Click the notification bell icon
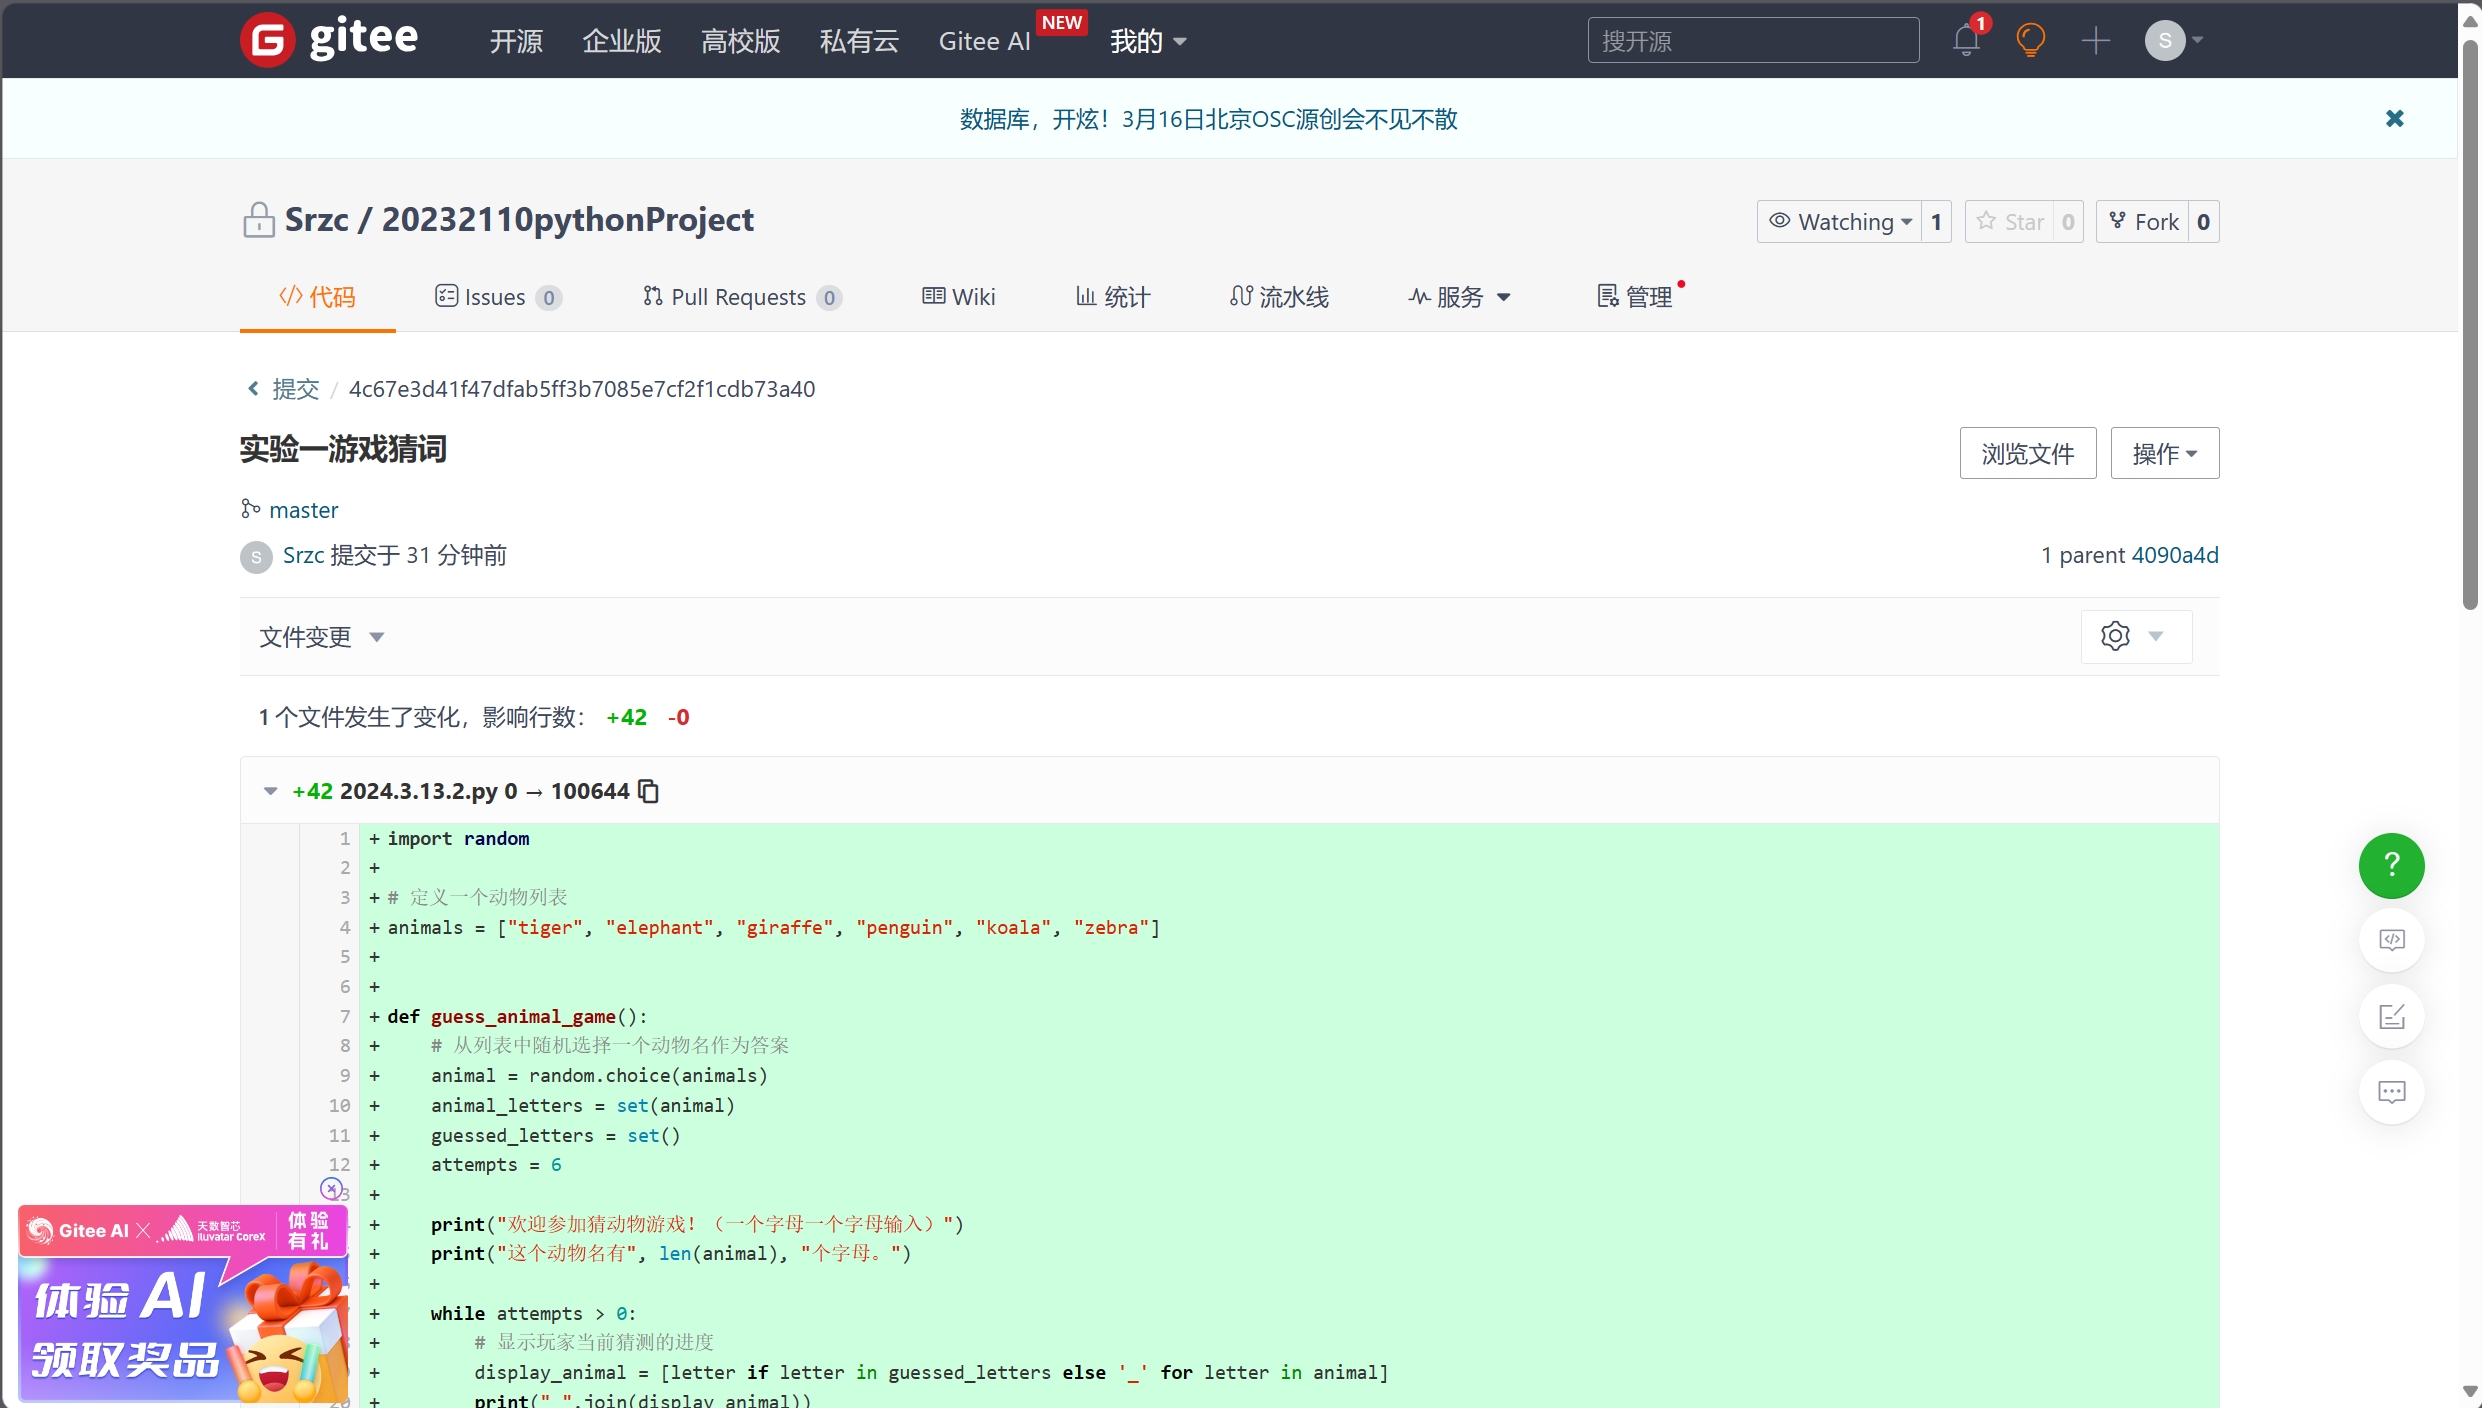This screenshot has width=2482, height=1408. [x=1966, y=40]
